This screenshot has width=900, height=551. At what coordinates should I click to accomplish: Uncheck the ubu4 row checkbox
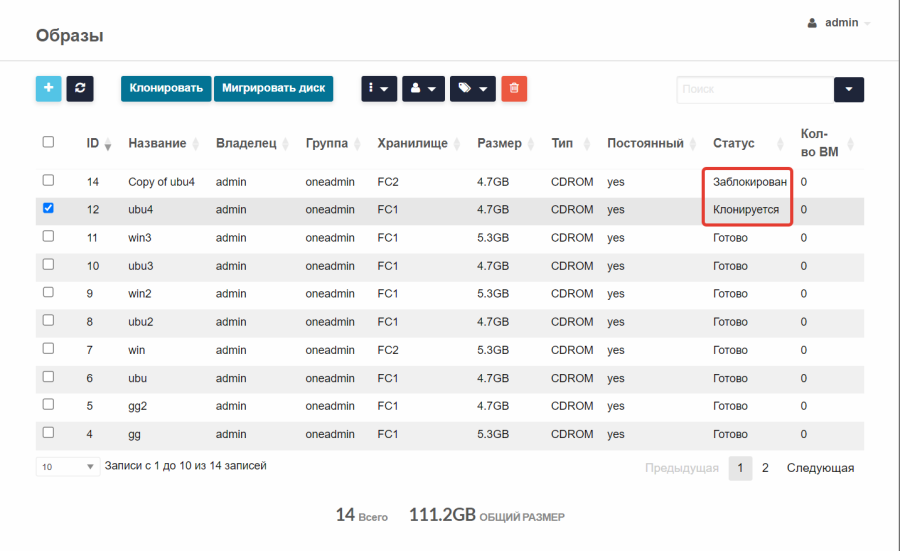(48, 208)
